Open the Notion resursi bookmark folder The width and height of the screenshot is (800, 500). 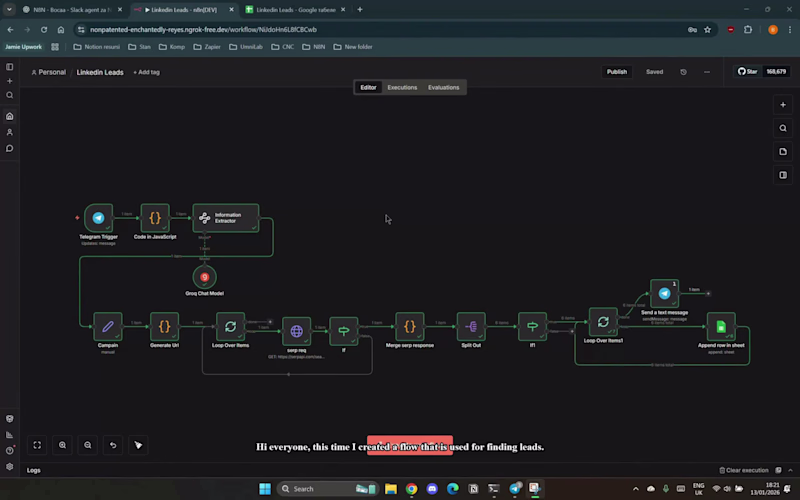[96, 47]
